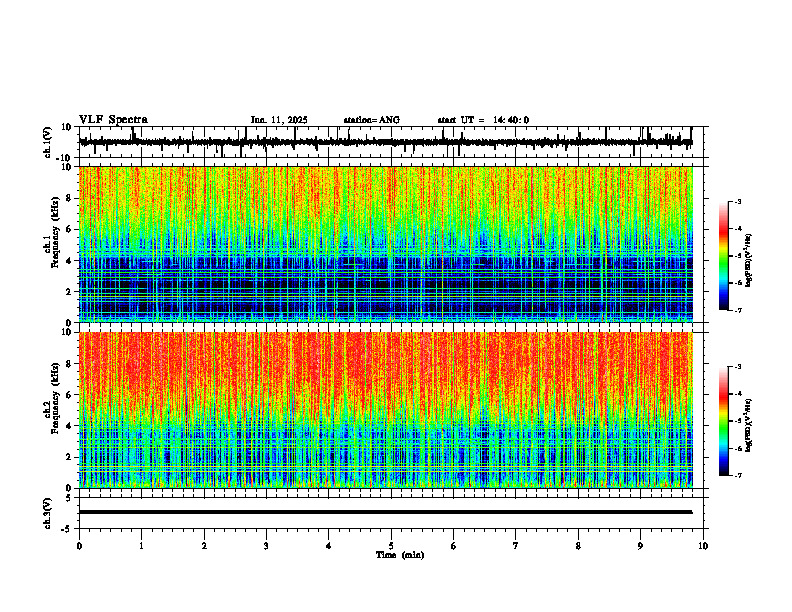Click the "10" tick on the time axis

(x=703, y=546)
